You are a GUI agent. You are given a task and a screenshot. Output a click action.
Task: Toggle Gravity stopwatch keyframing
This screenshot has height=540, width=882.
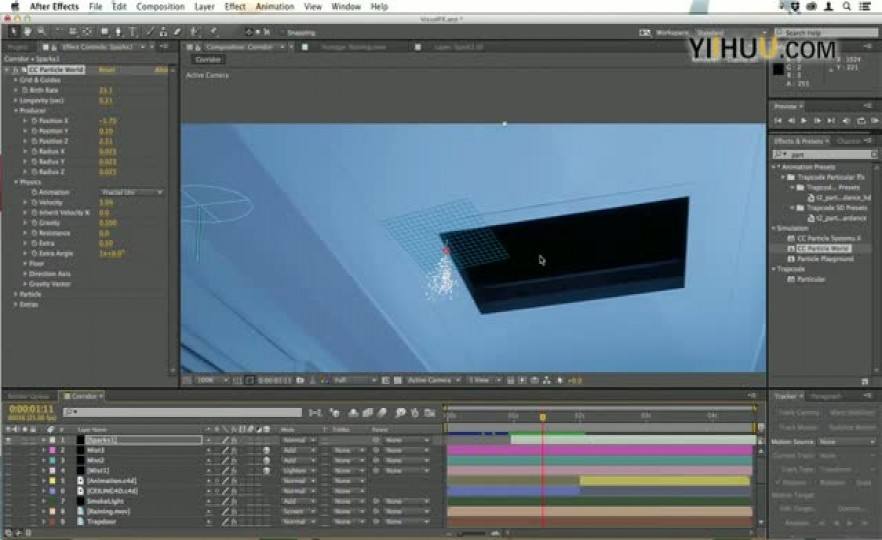(x=34, y=223)
